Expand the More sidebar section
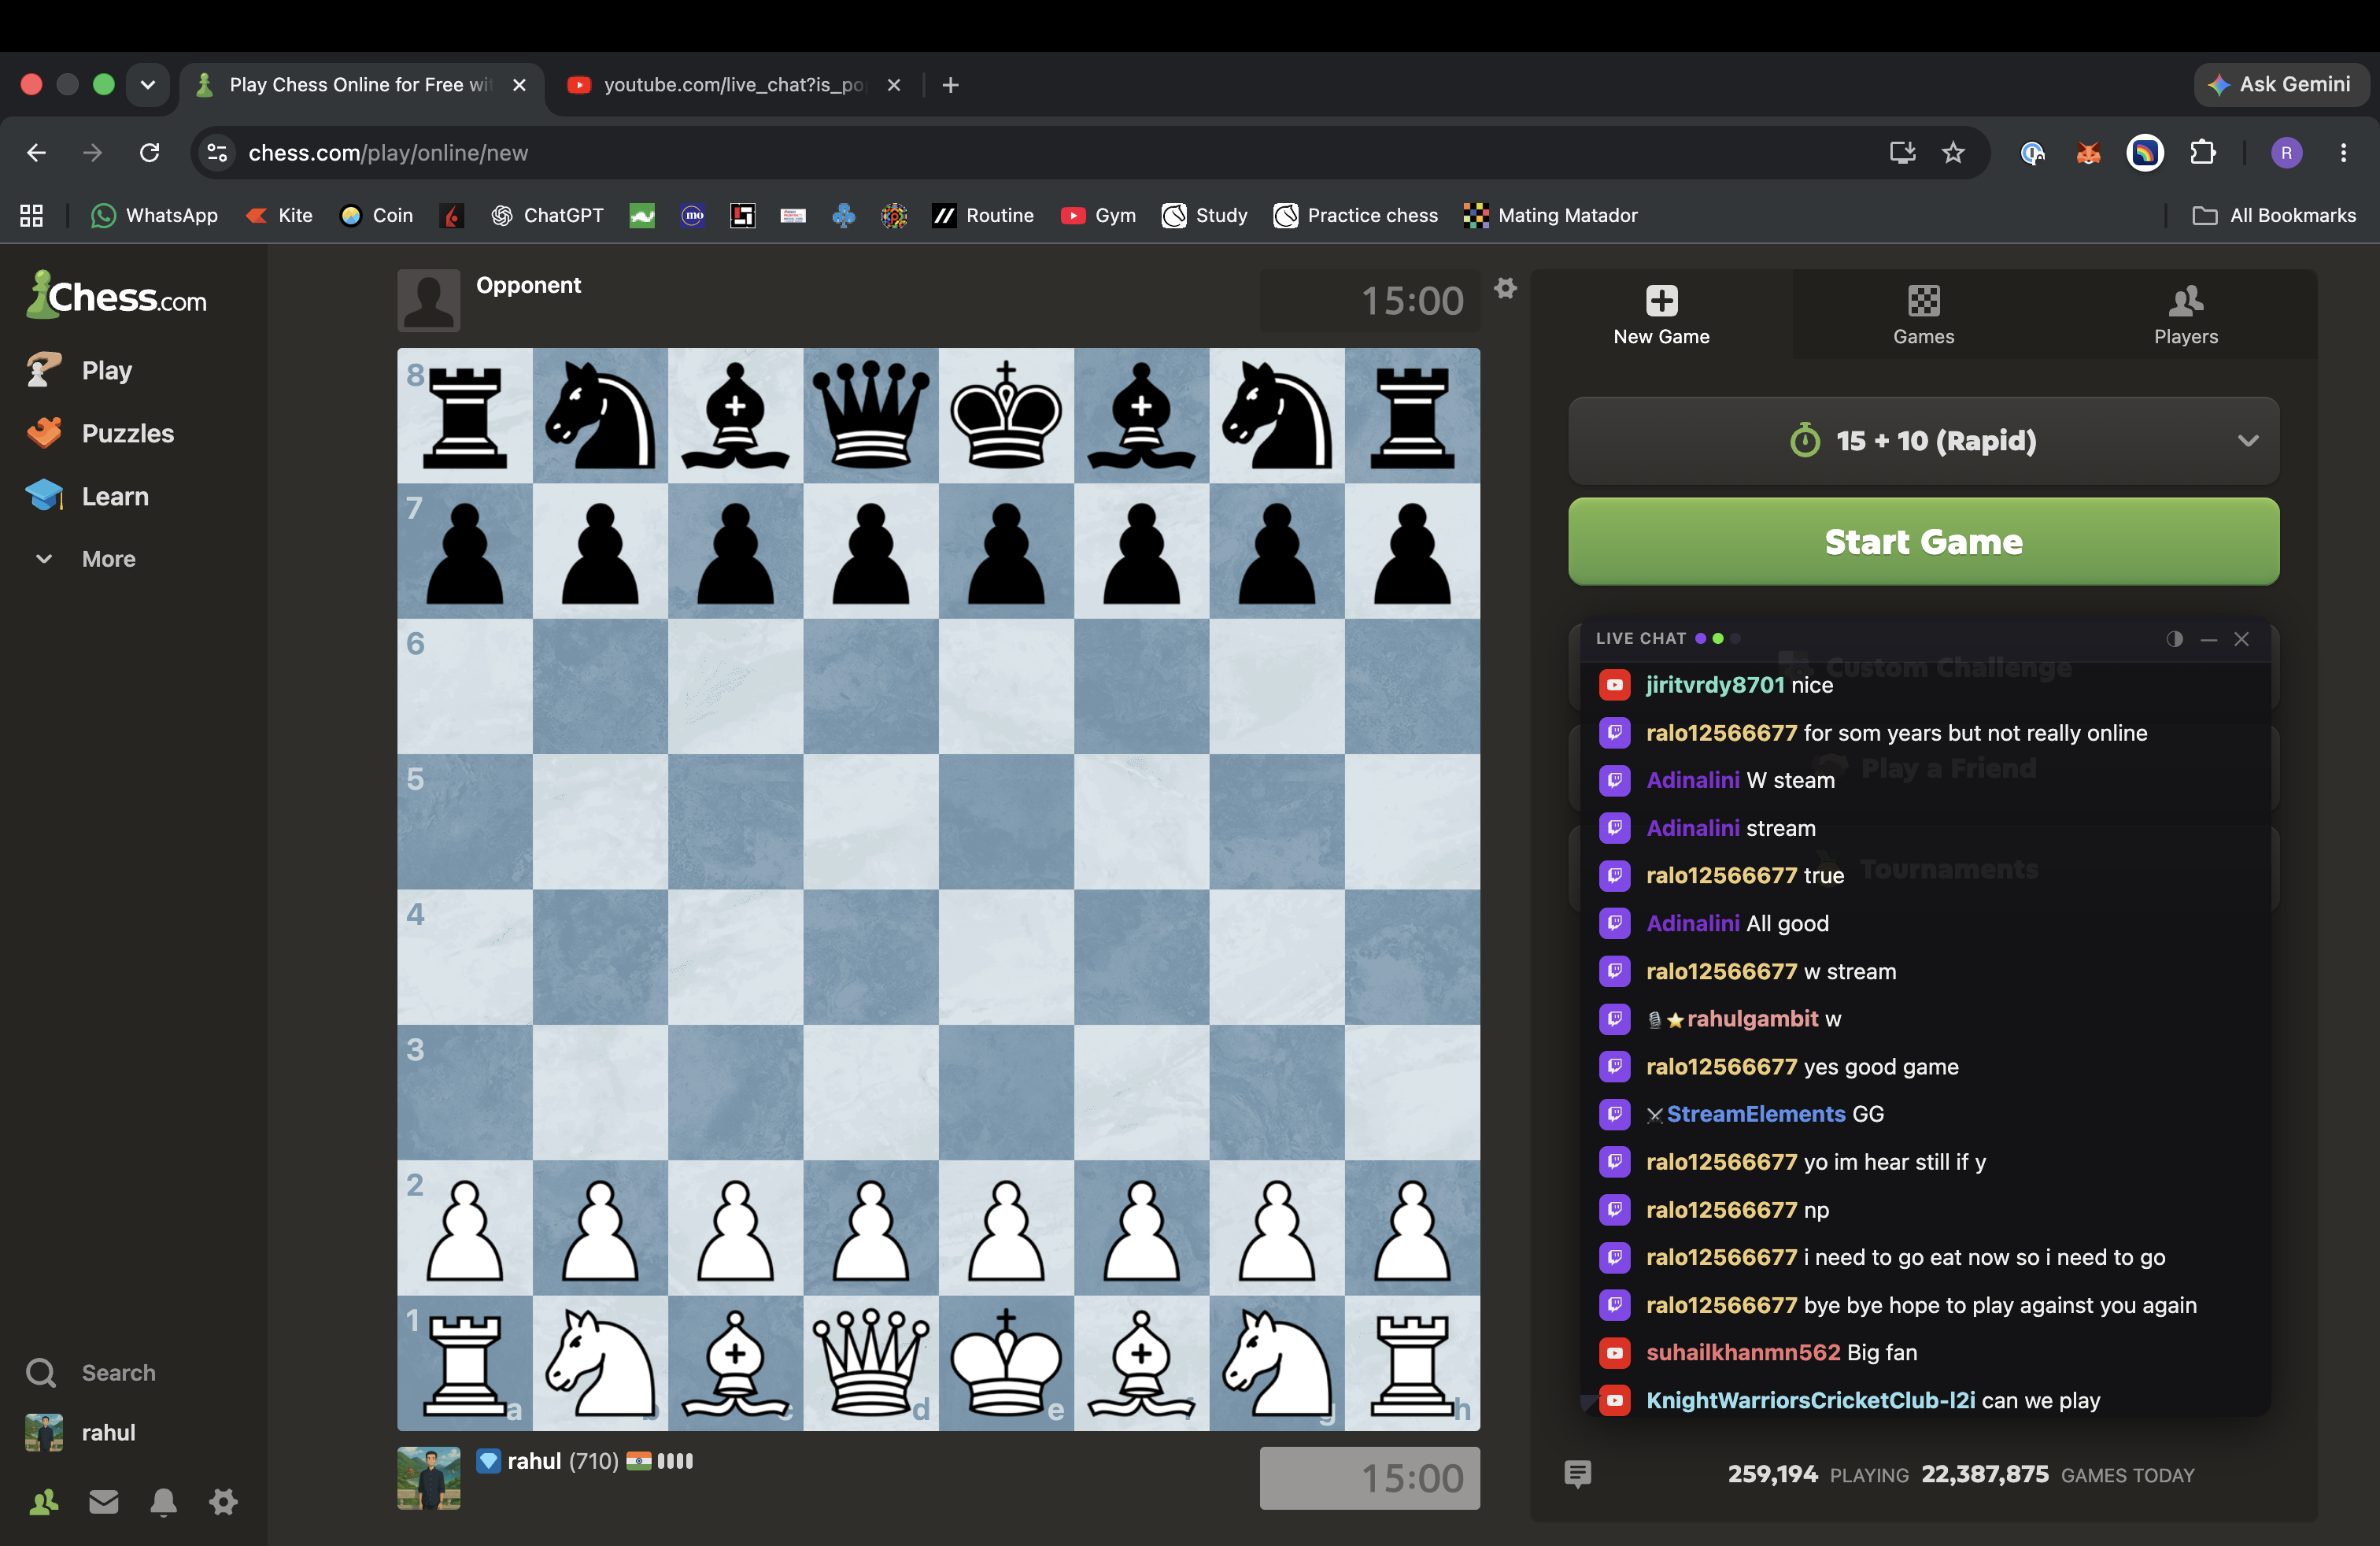This screenshot has height=1546, width=2380. [85, 559]
